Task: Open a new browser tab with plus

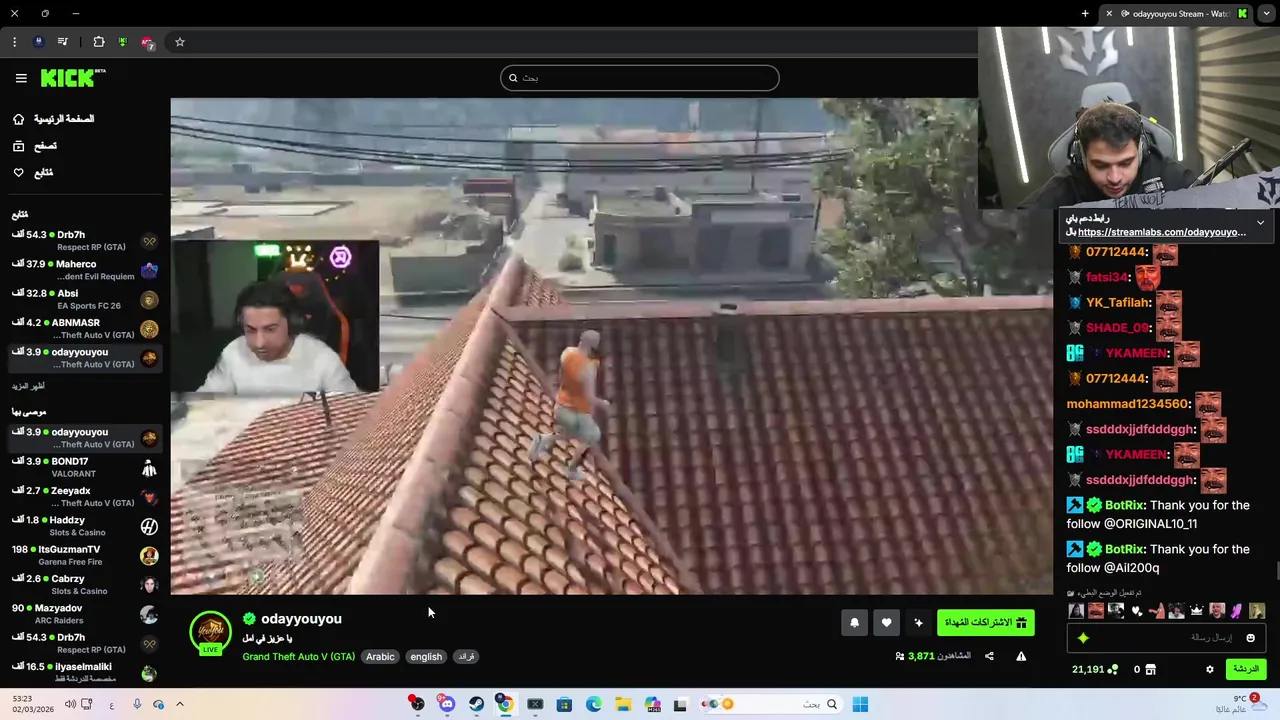Action: (x=1085, y=13)
